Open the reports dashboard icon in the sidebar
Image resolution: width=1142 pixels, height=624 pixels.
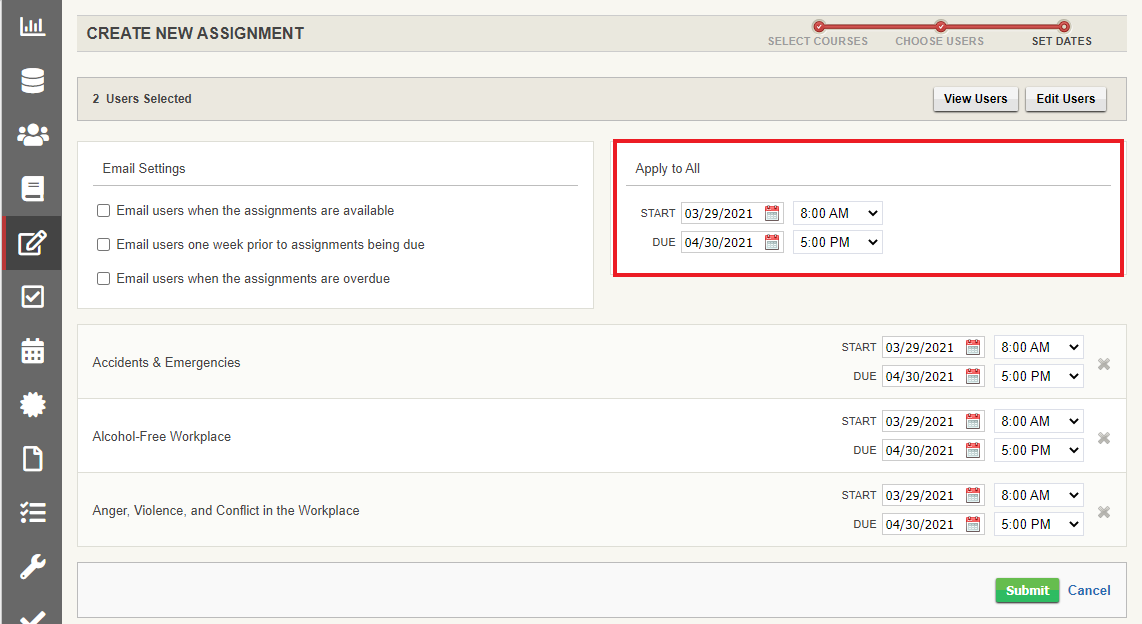(x=31, y=26)
